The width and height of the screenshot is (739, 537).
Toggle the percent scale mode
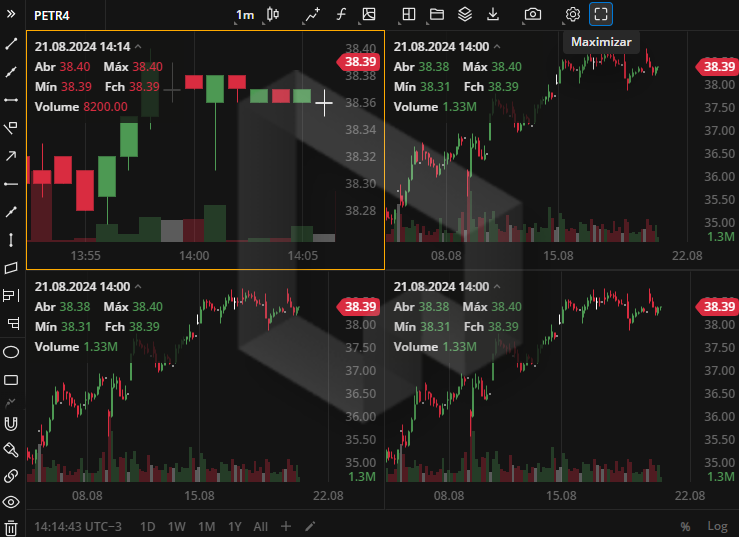point(685,526)
